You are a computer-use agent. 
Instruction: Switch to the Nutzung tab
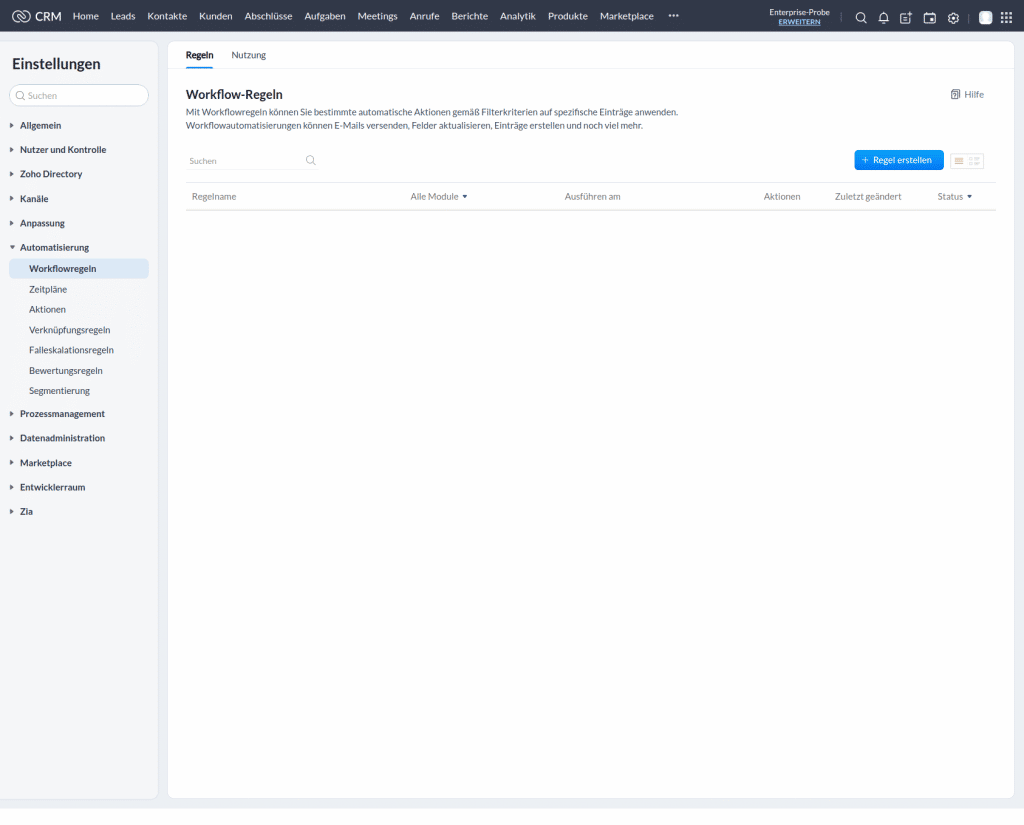coord(248,55)
